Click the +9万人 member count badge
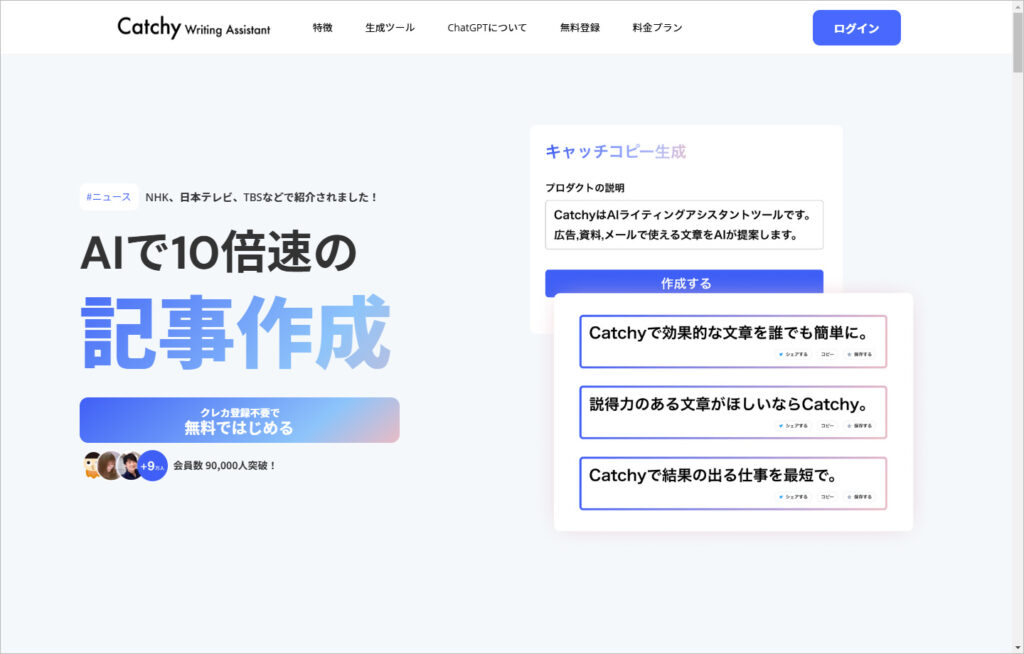Viewport: 1024px width, 654px height. (153, 466)
